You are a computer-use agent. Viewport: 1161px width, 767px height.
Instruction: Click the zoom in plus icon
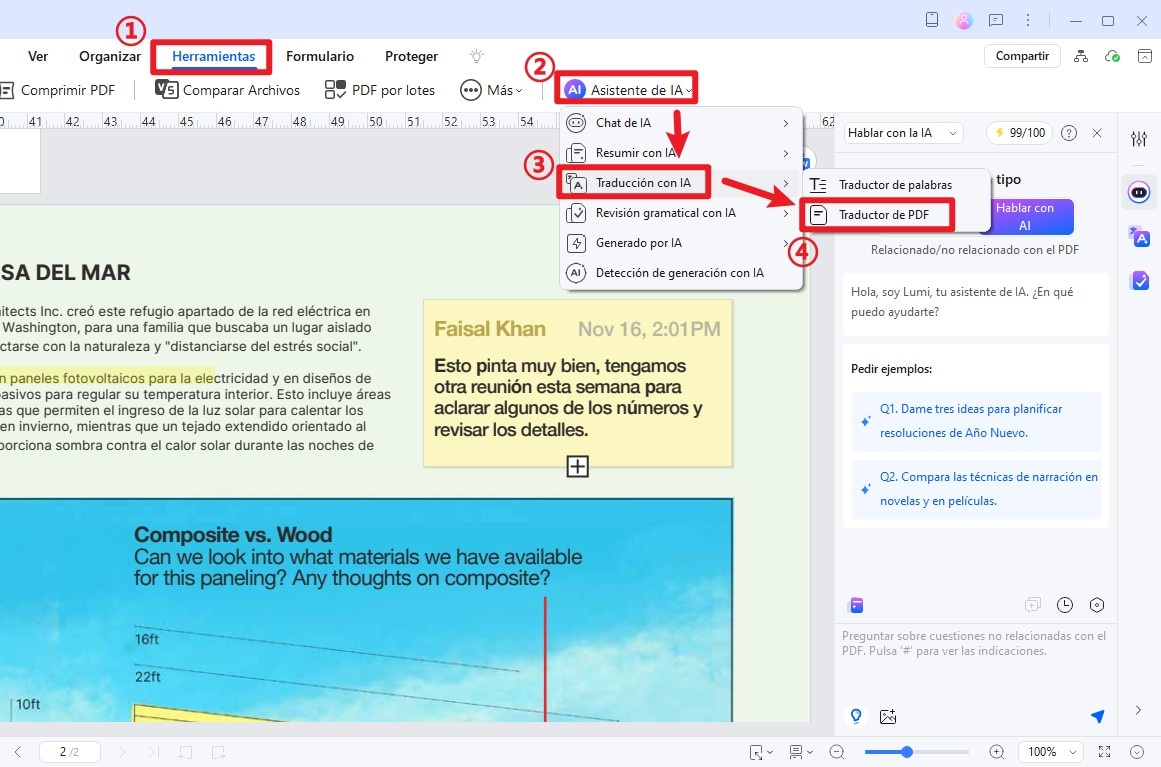tap(997, 752)
